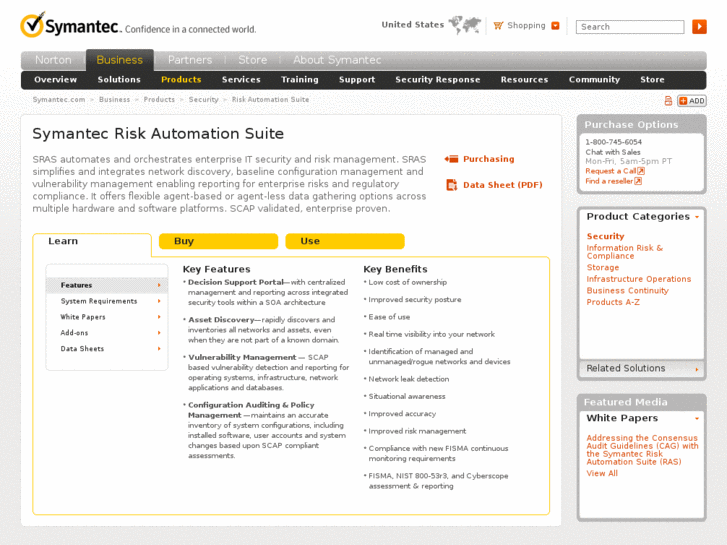Open Business Continuity category link
This screenshot has width=727, height=545.
pyautogui.click(x=627, y=291)
